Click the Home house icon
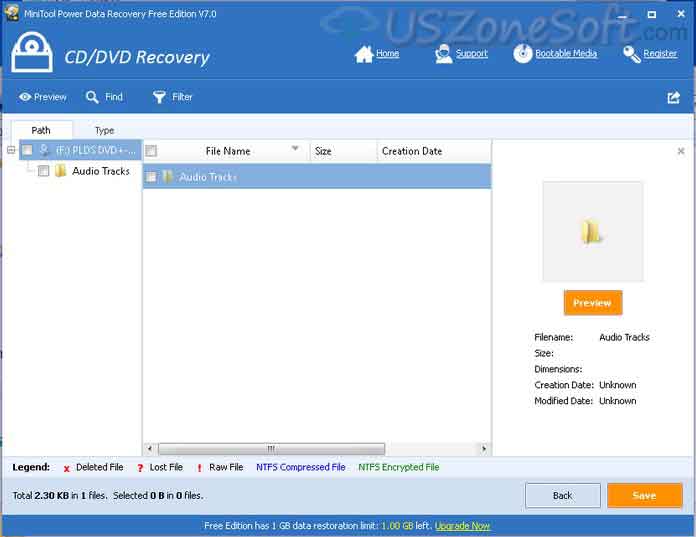This screenshot has height=537, width=696. [x=364, y=54]
